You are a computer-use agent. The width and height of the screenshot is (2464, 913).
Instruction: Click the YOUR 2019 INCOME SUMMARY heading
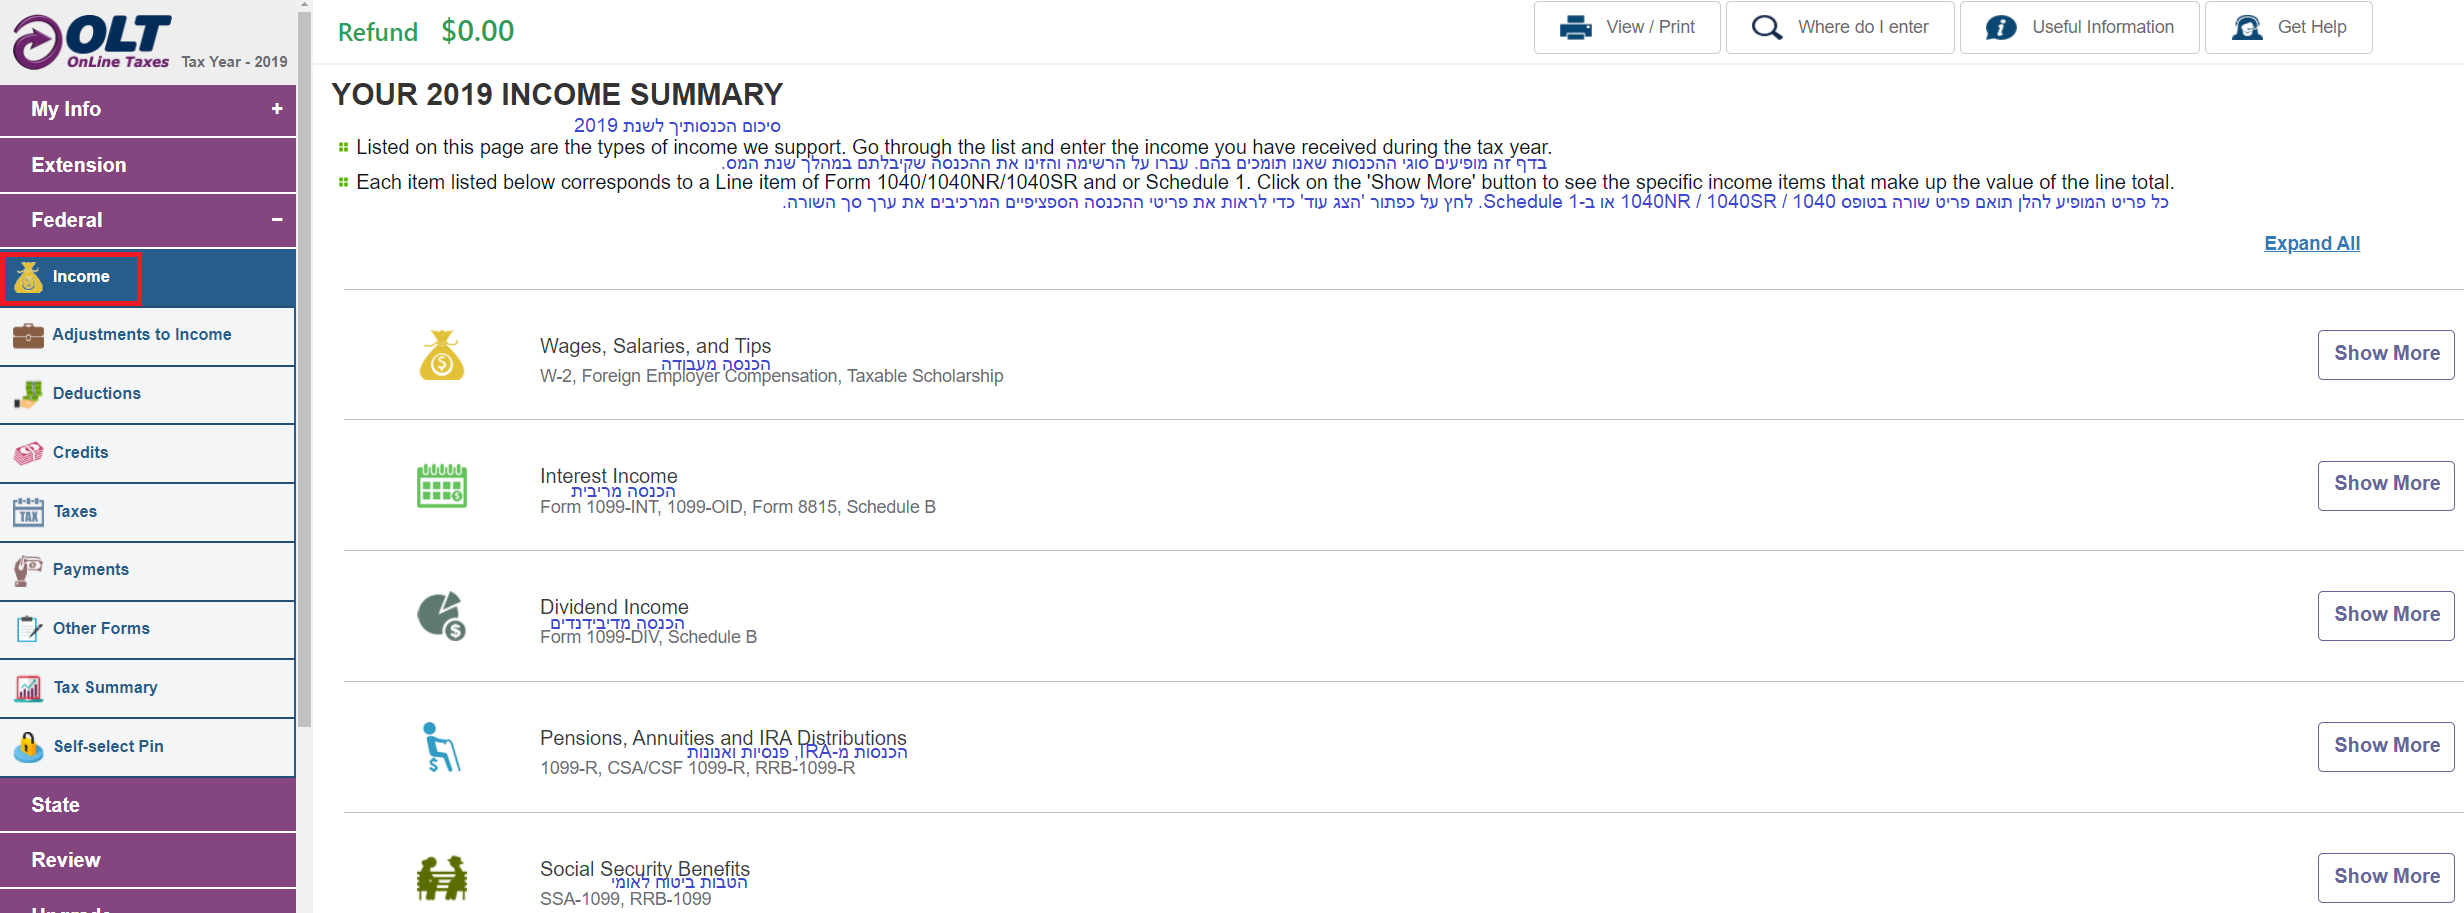coord(557,94)
